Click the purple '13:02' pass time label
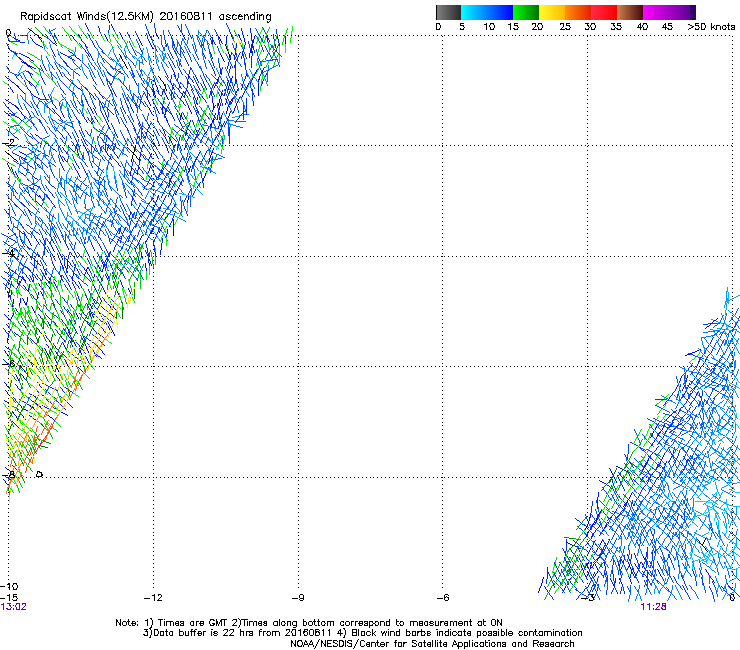Viewport: 740px width, 650px height. pyautogui.click(x=14, y=607)
